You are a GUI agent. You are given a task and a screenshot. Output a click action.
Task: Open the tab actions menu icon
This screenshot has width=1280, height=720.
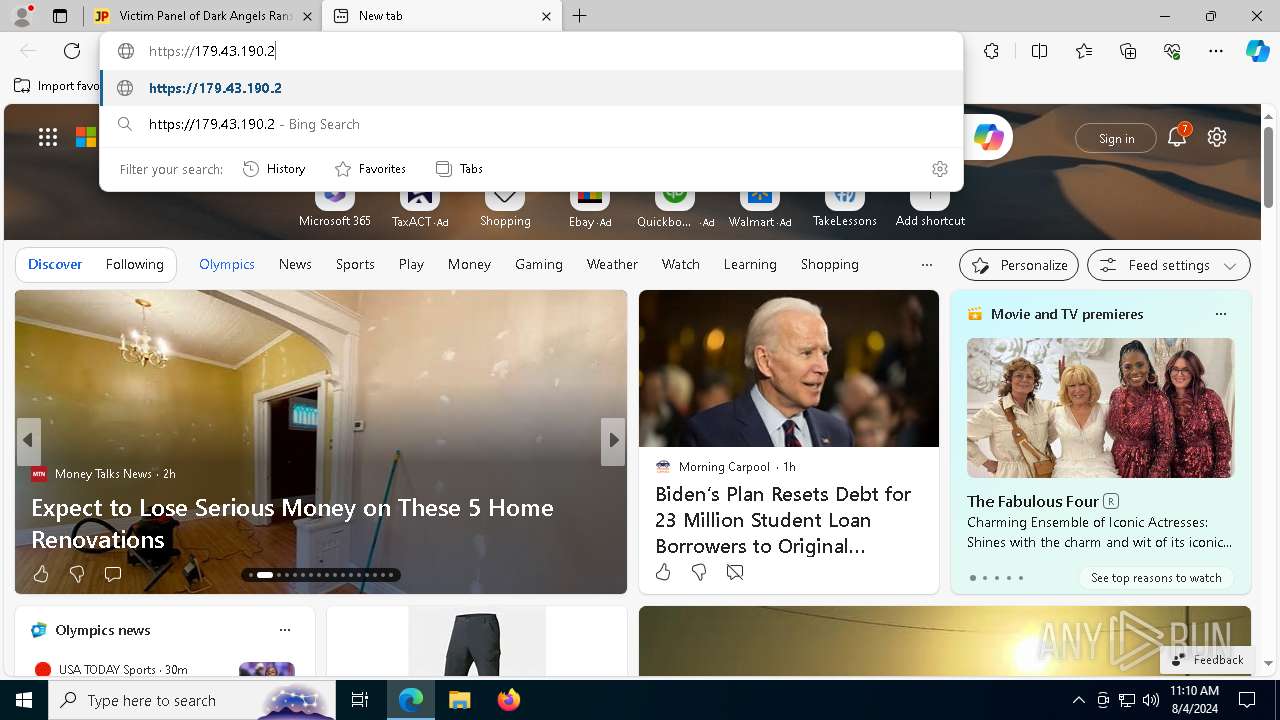pos(60,16)
